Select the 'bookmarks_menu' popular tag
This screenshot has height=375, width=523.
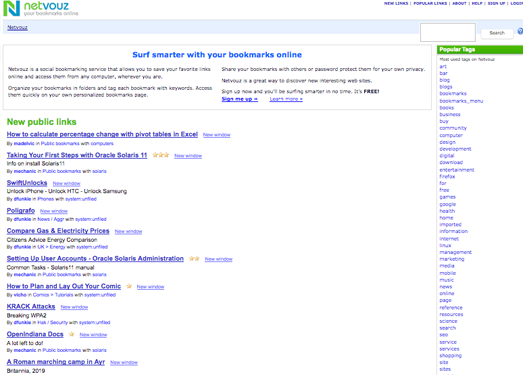(x=461, y=101)
